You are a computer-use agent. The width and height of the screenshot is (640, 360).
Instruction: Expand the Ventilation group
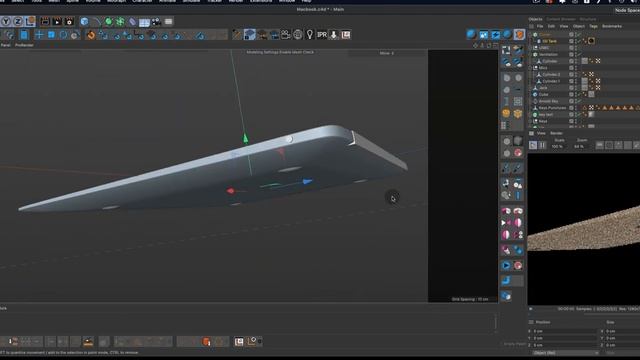tap(531, 54)
